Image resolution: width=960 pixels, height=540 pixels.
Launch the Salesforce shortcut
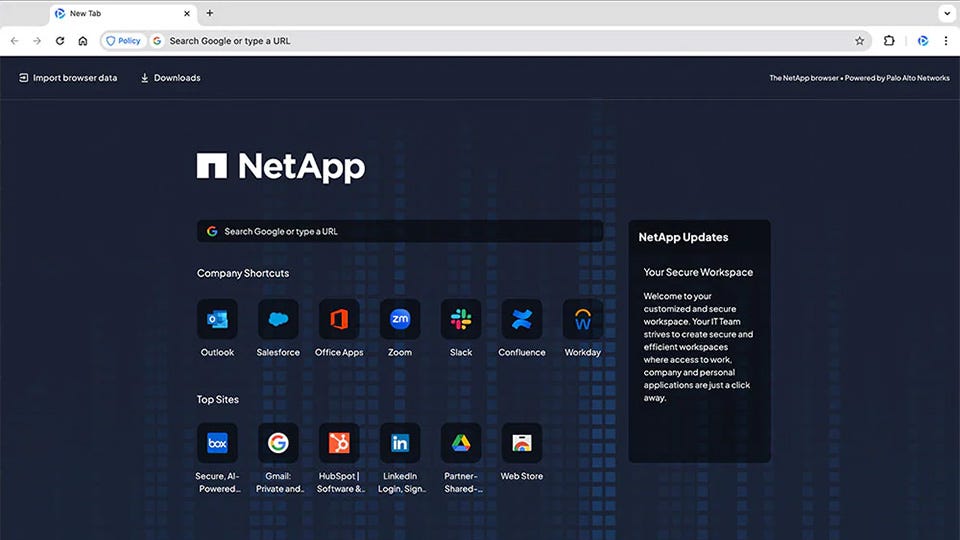(x=278, y=319)
